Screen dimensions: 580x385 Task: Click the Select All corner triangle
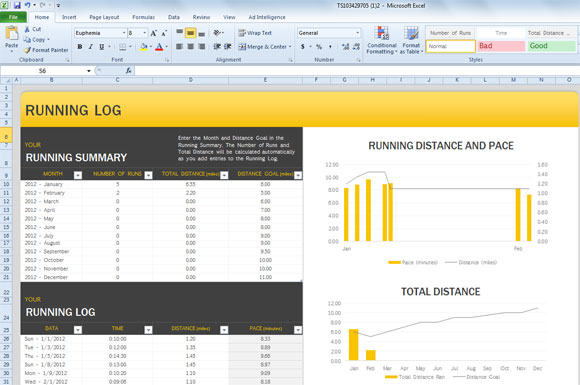[x=7, y=80]
